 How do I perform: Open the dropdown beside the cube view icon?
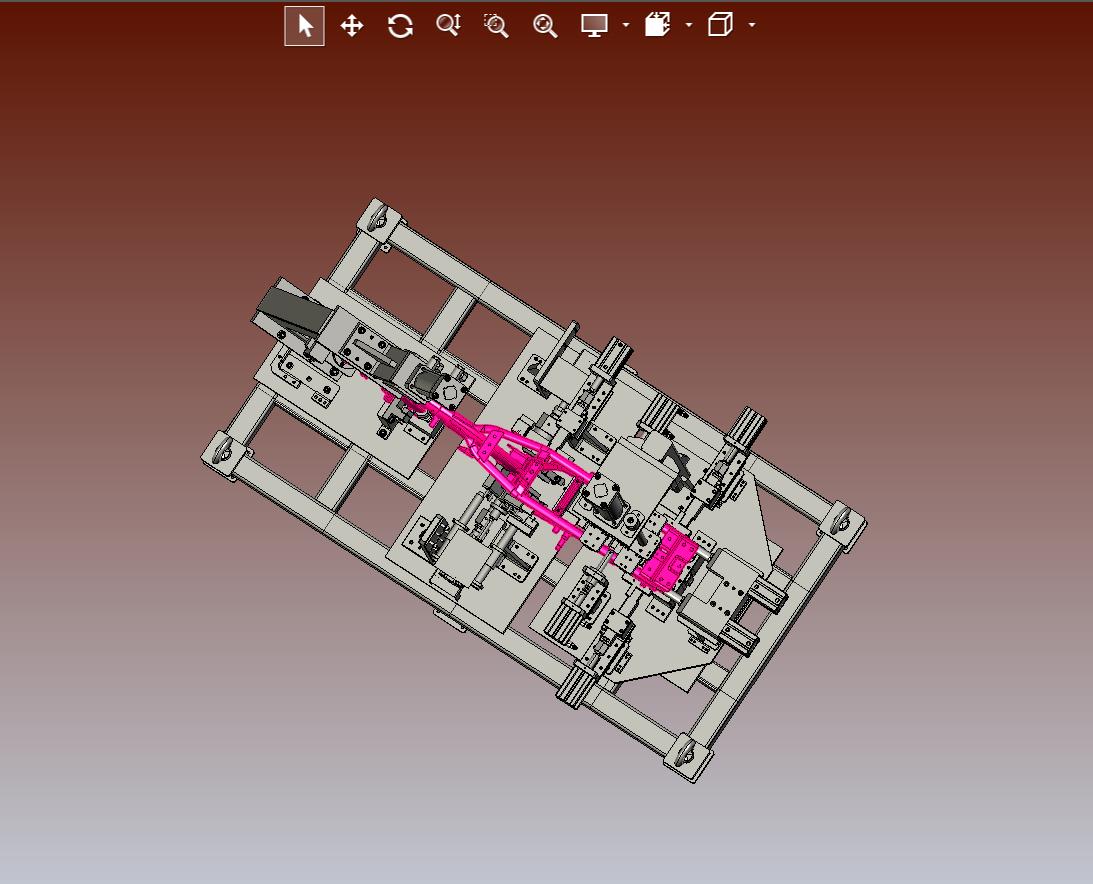751,25
